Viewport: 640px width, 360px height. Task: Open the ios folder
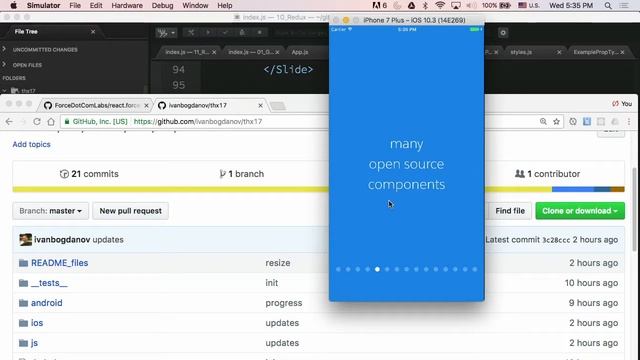tap(37, 323)
